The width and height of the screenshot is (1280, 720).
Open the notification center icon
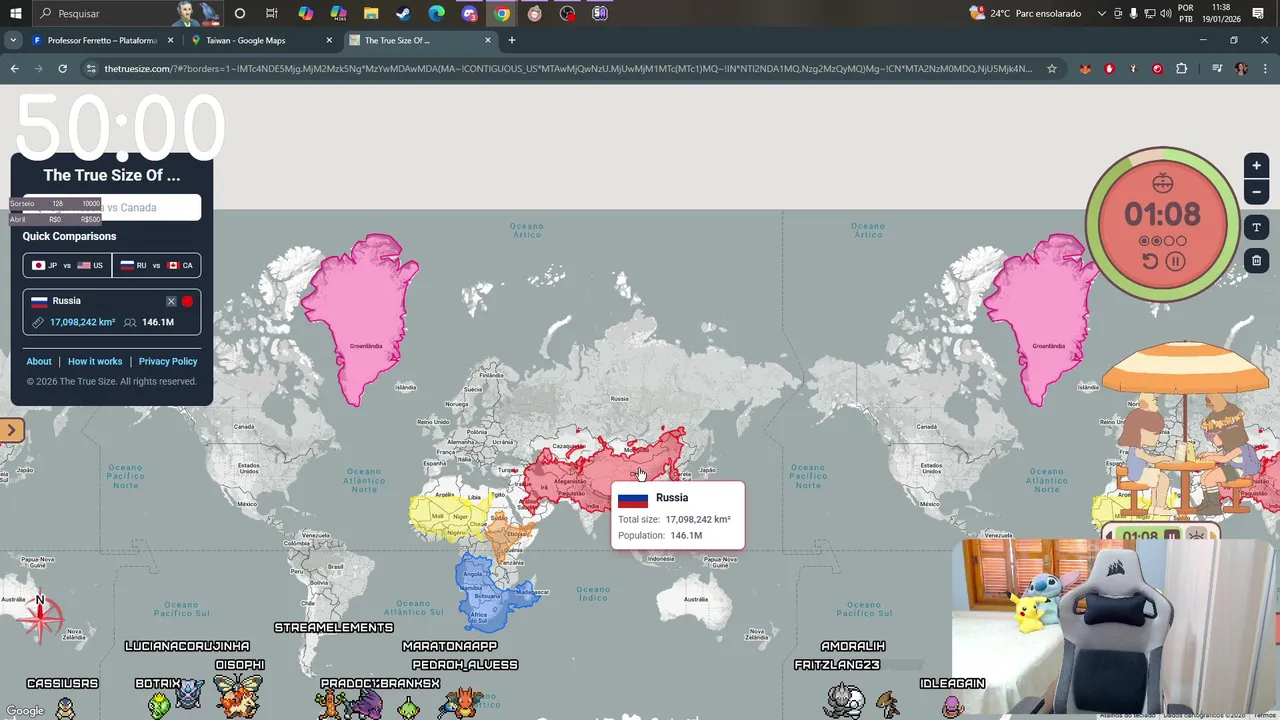[1258, 13]
